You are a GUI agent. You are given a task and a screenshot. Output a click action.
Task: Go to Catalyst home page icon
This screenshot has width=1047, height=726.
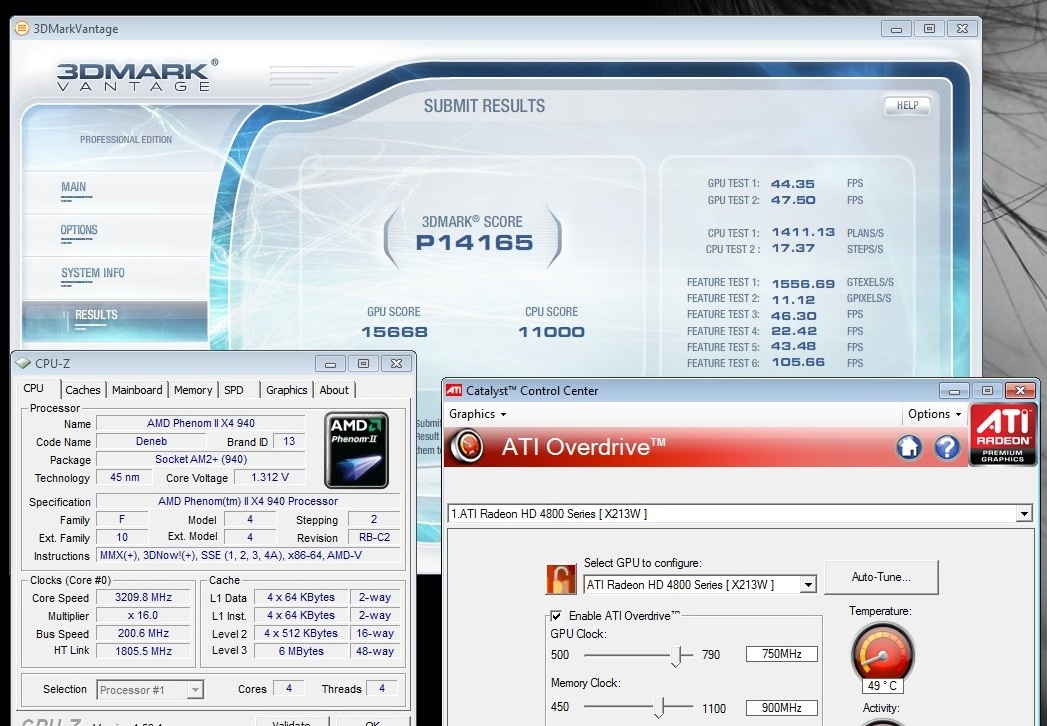[x=909, y=447]
